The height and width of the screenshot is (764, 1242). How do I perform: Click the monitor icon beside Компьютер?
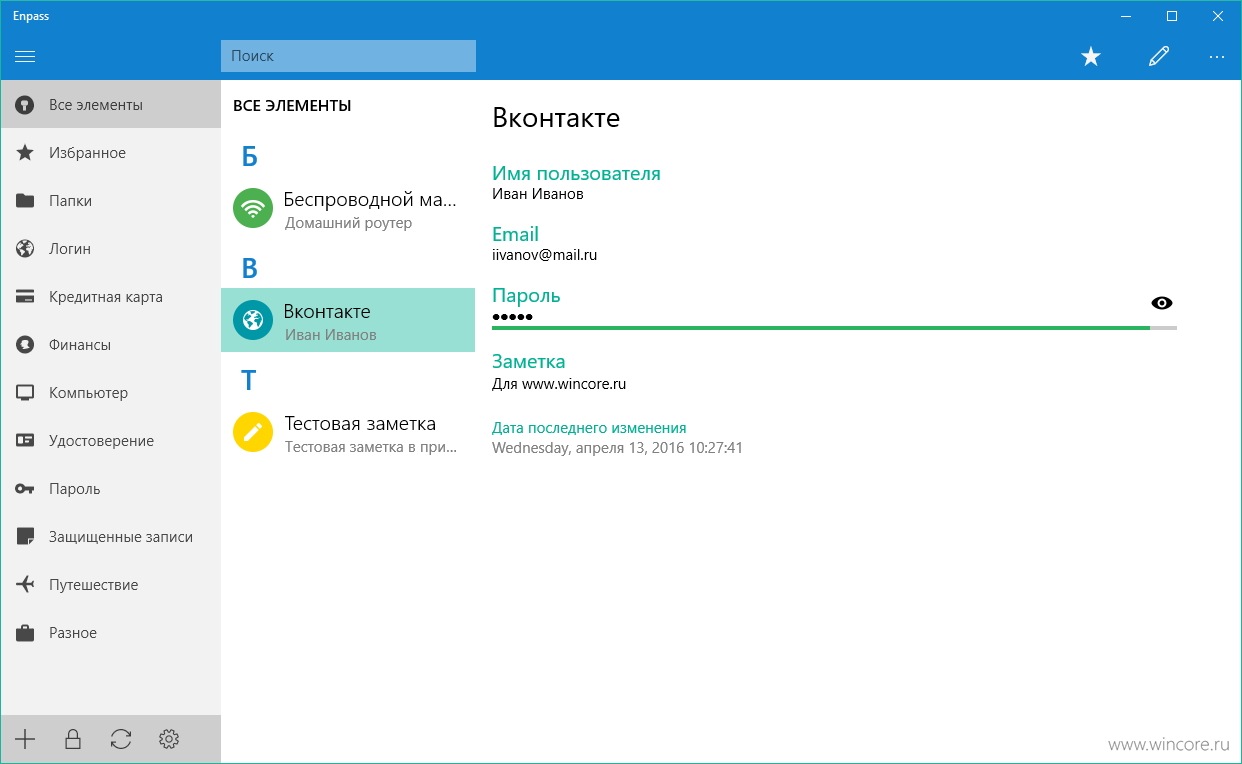click(25, 393)
